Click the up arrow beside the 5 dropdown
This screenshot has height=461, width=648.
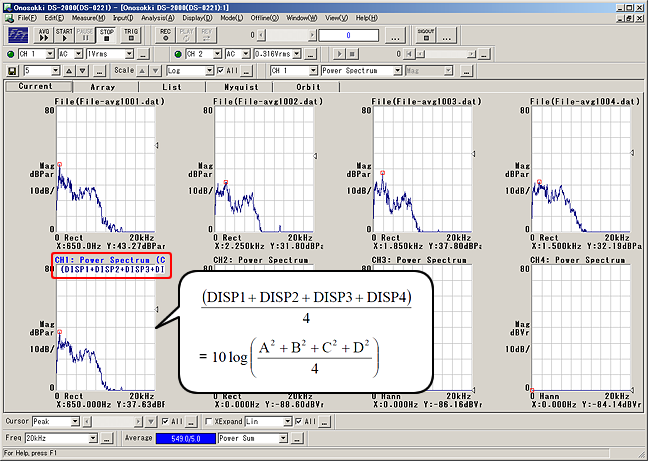[x=69, y=71]
